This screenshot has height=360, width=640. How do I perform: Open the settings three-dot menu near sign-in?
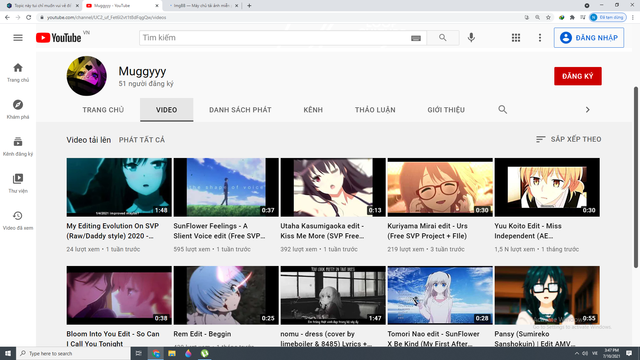point(540,38)
